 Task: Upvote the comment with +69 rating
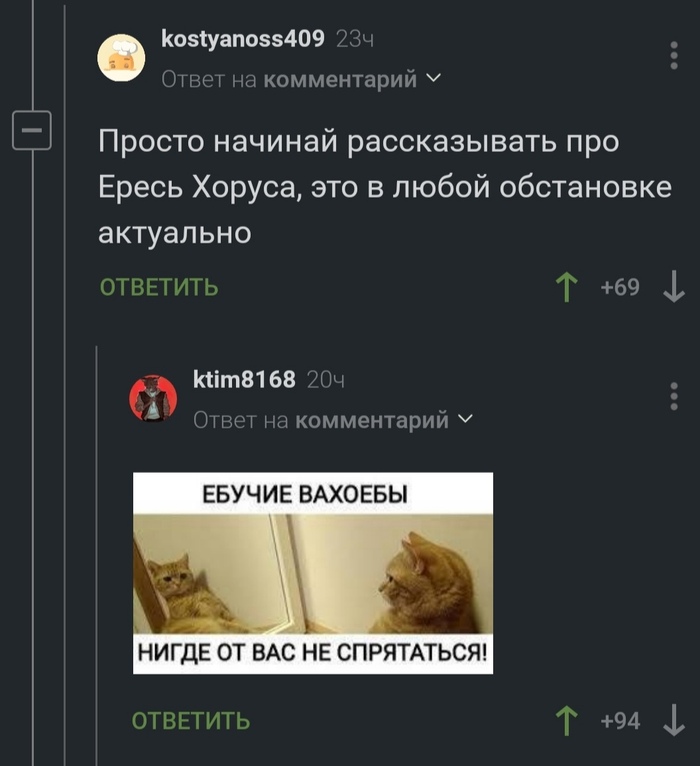[x=567, y=287]
